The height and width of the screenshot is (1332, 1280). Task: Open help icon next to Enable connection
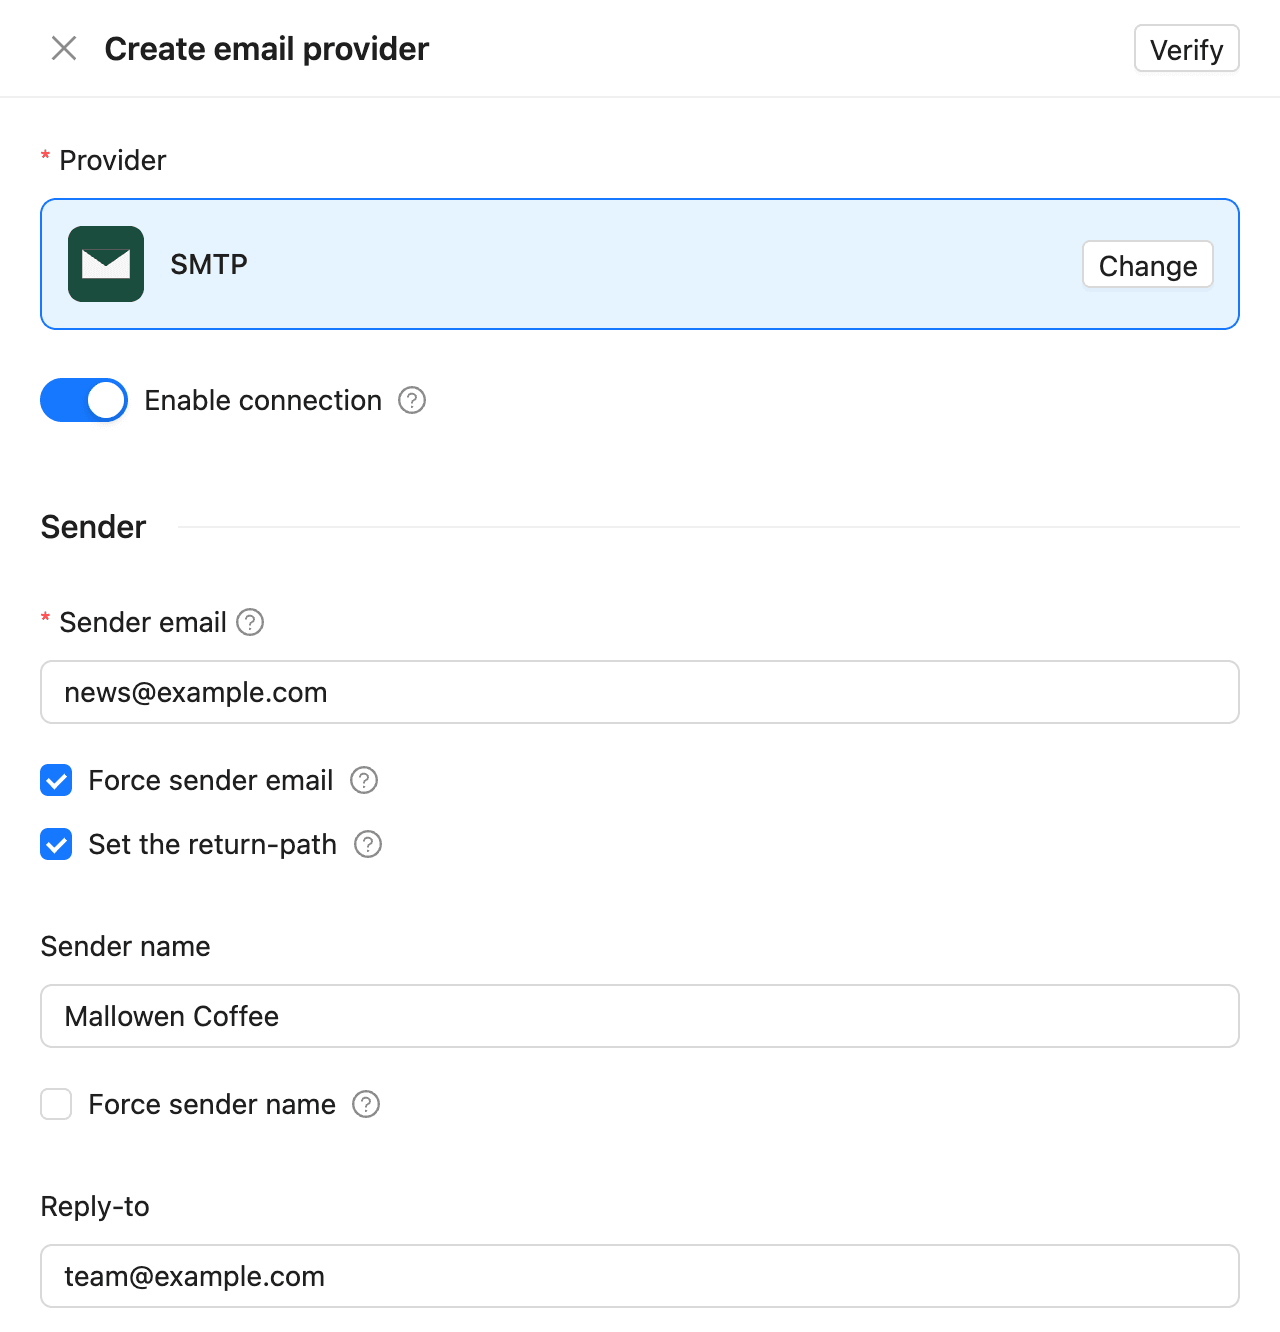tap(412, 400)
